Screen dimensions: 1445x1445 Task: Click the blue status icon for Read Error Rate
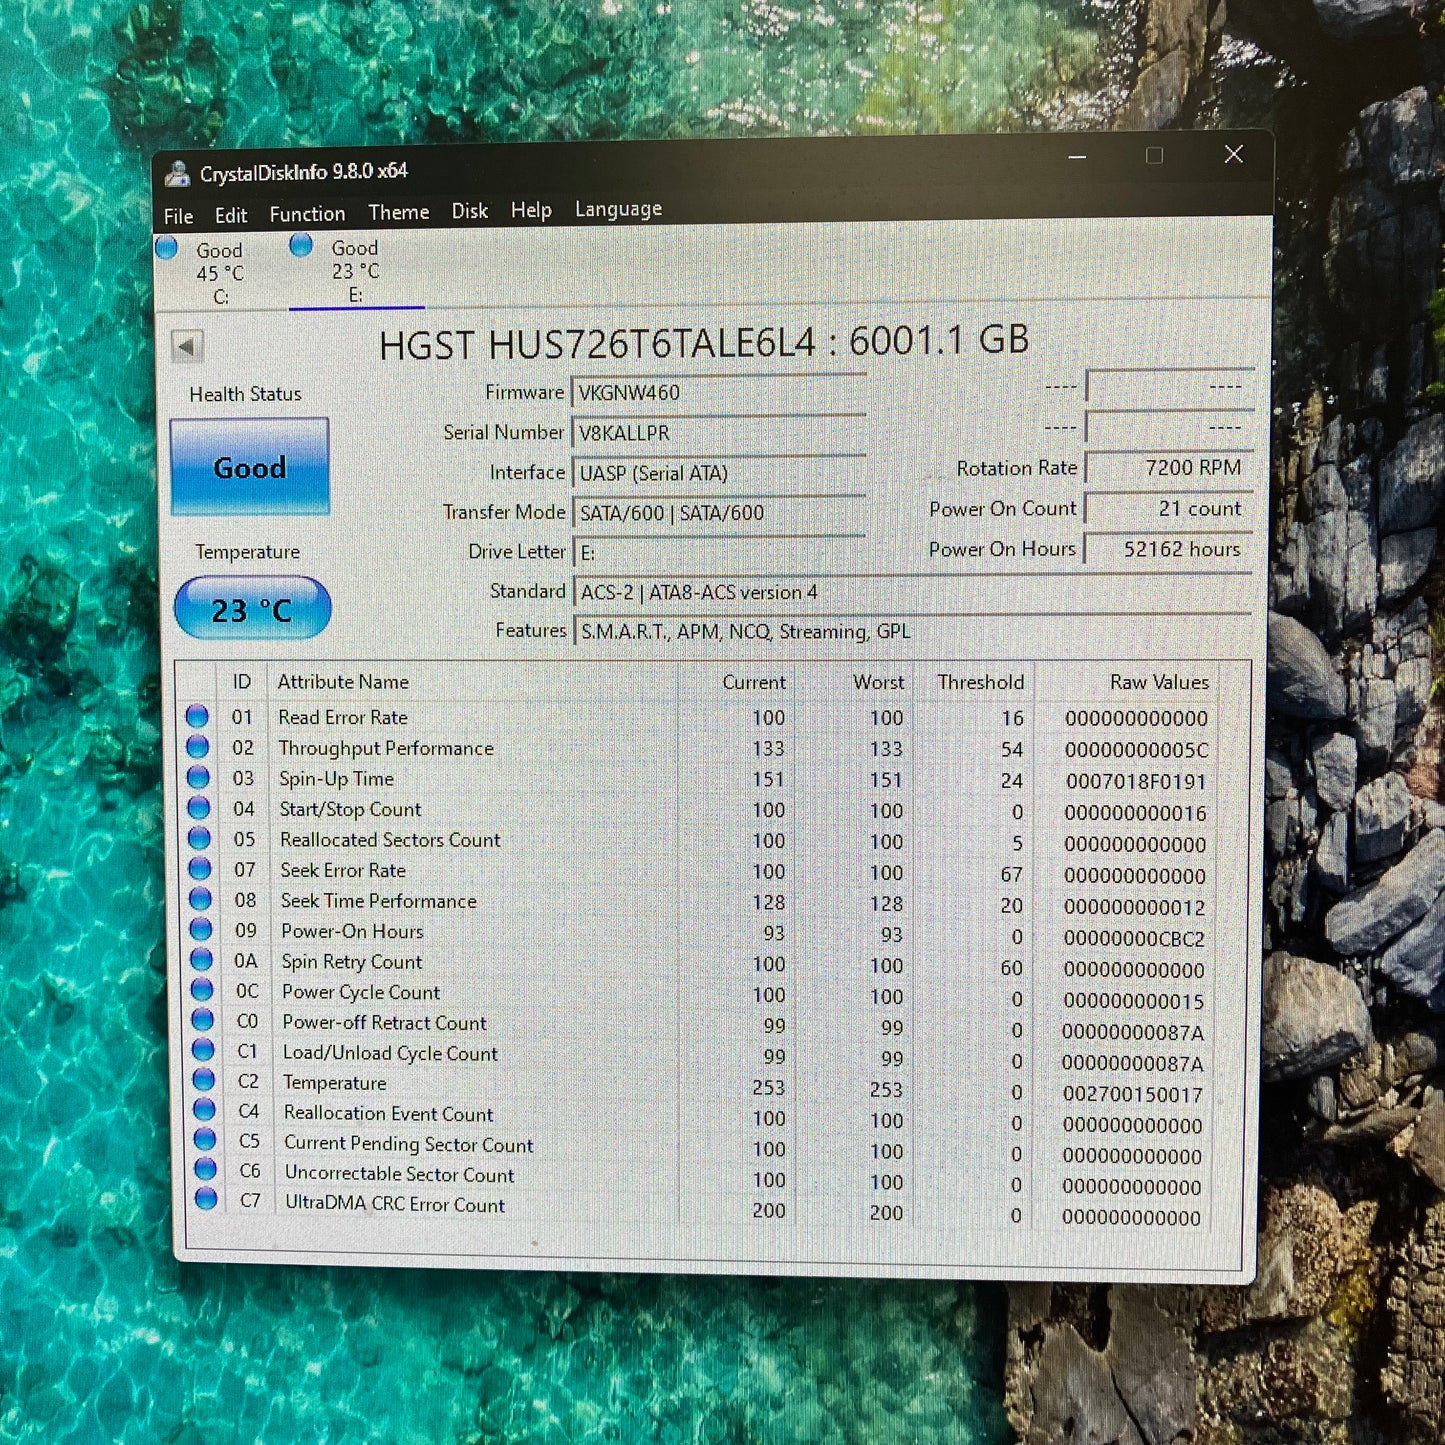click(x=197, y=716)
